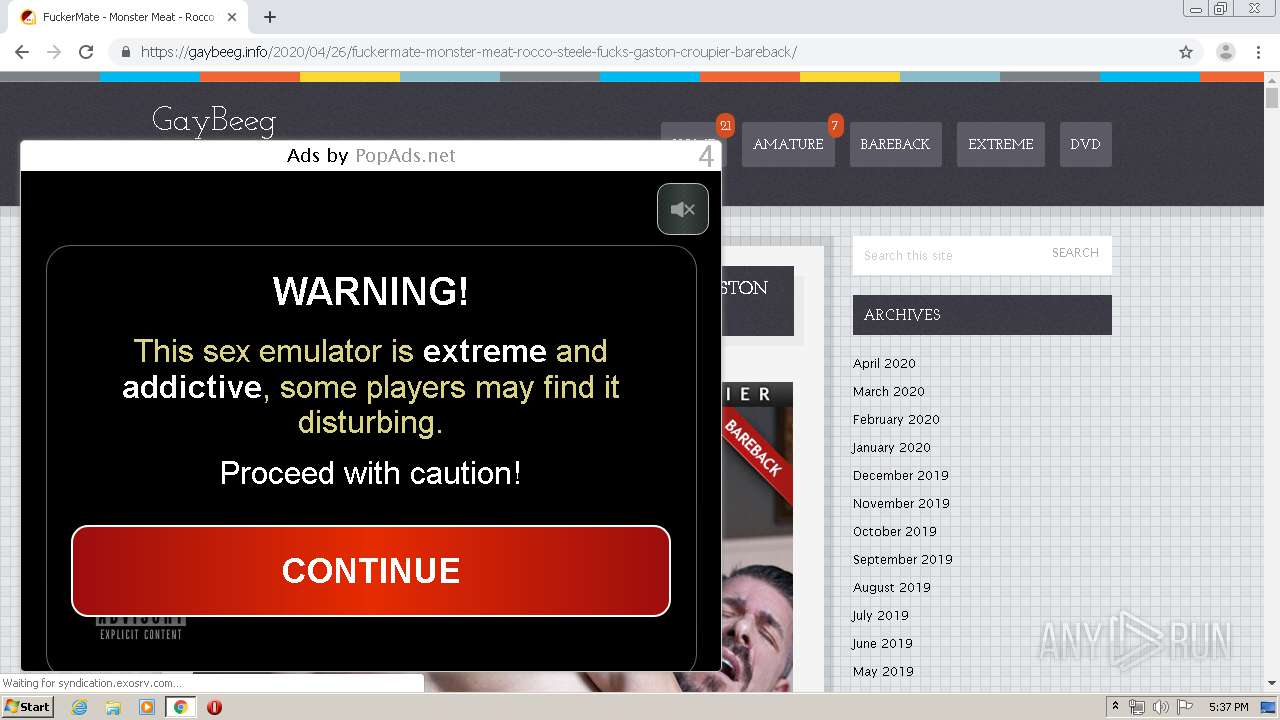The height and width of the screenshot is (720, 1280).
Task: Unmute the ad using the speaker icon
Action: tap(683, 209)
